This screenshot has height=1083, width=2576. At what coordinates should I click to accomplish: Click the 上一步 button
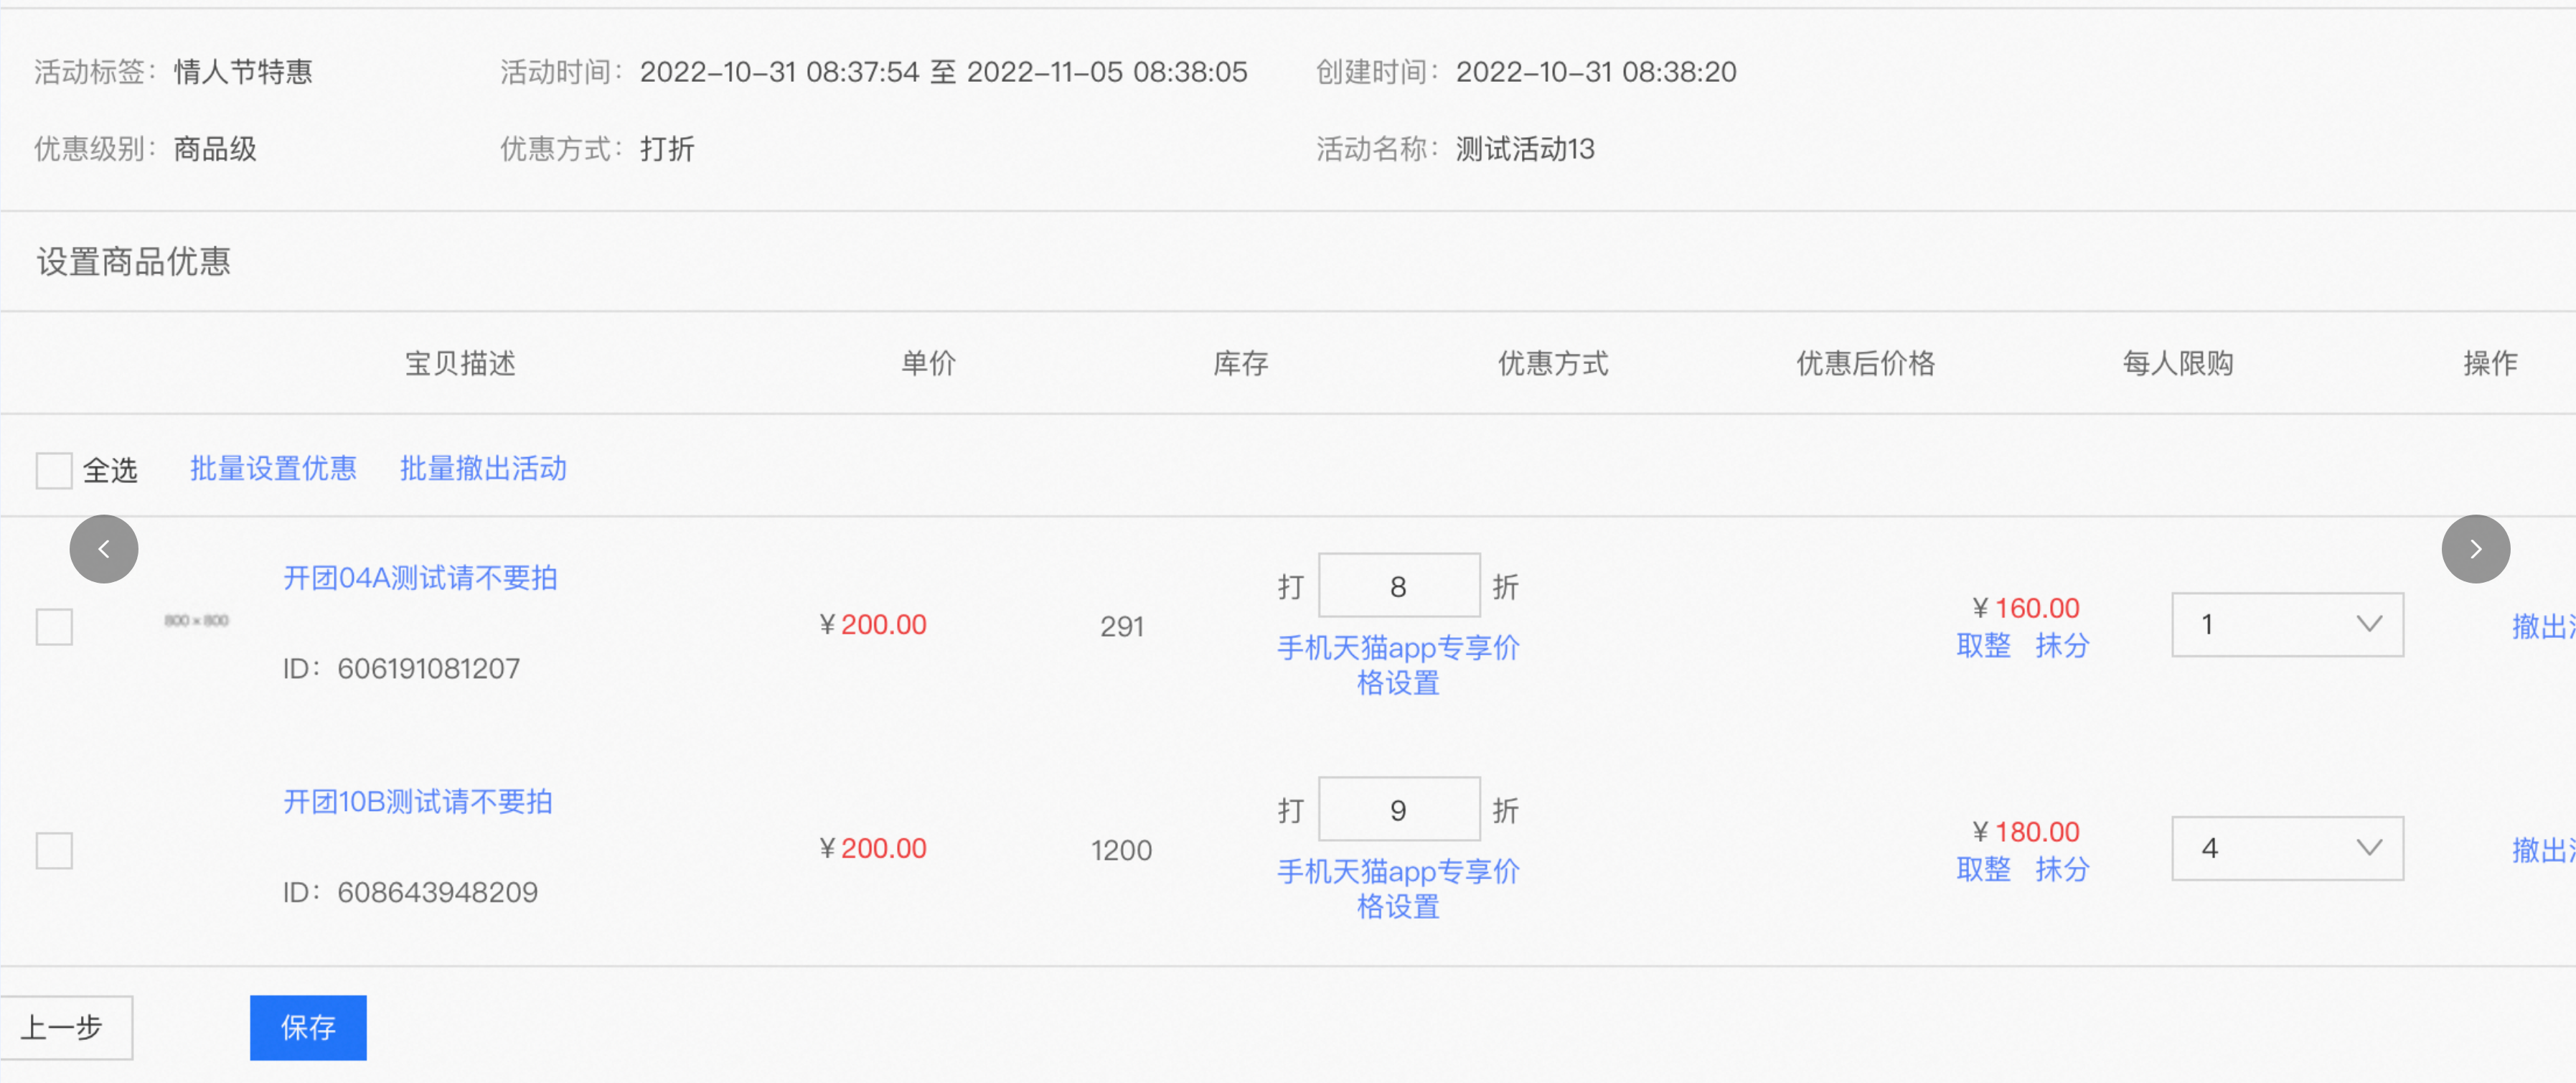pyautogui.click(x=64, y=1027)
